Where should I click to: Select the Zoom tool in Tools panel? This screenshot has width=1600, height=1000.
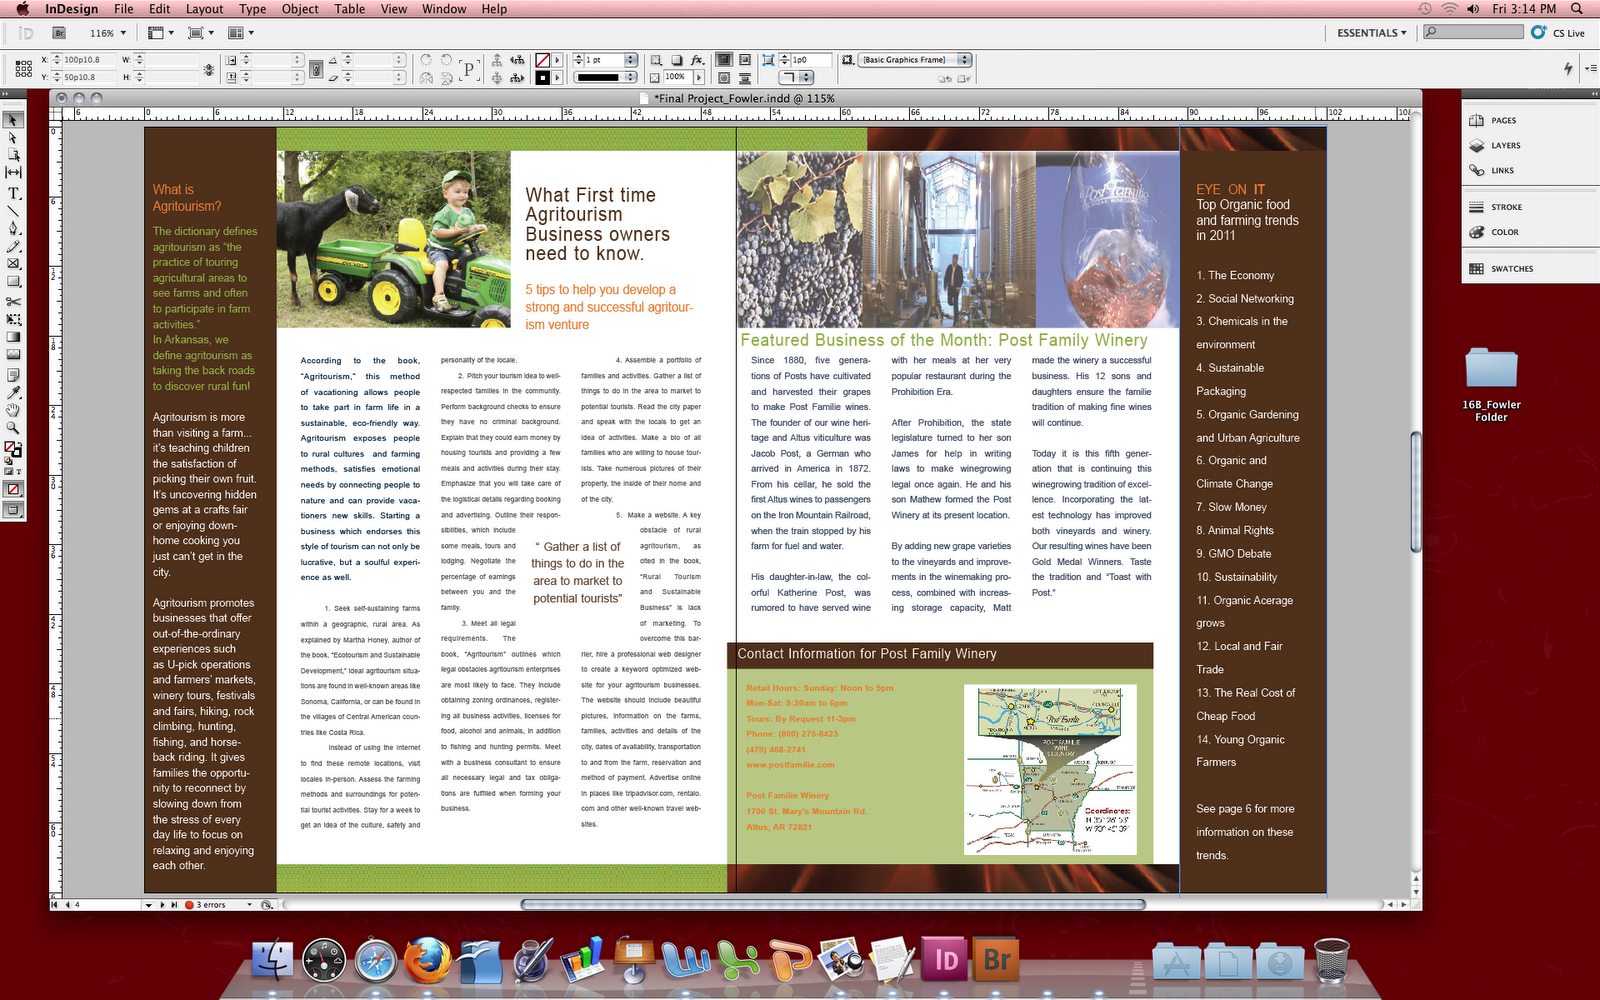click(13, 428)
